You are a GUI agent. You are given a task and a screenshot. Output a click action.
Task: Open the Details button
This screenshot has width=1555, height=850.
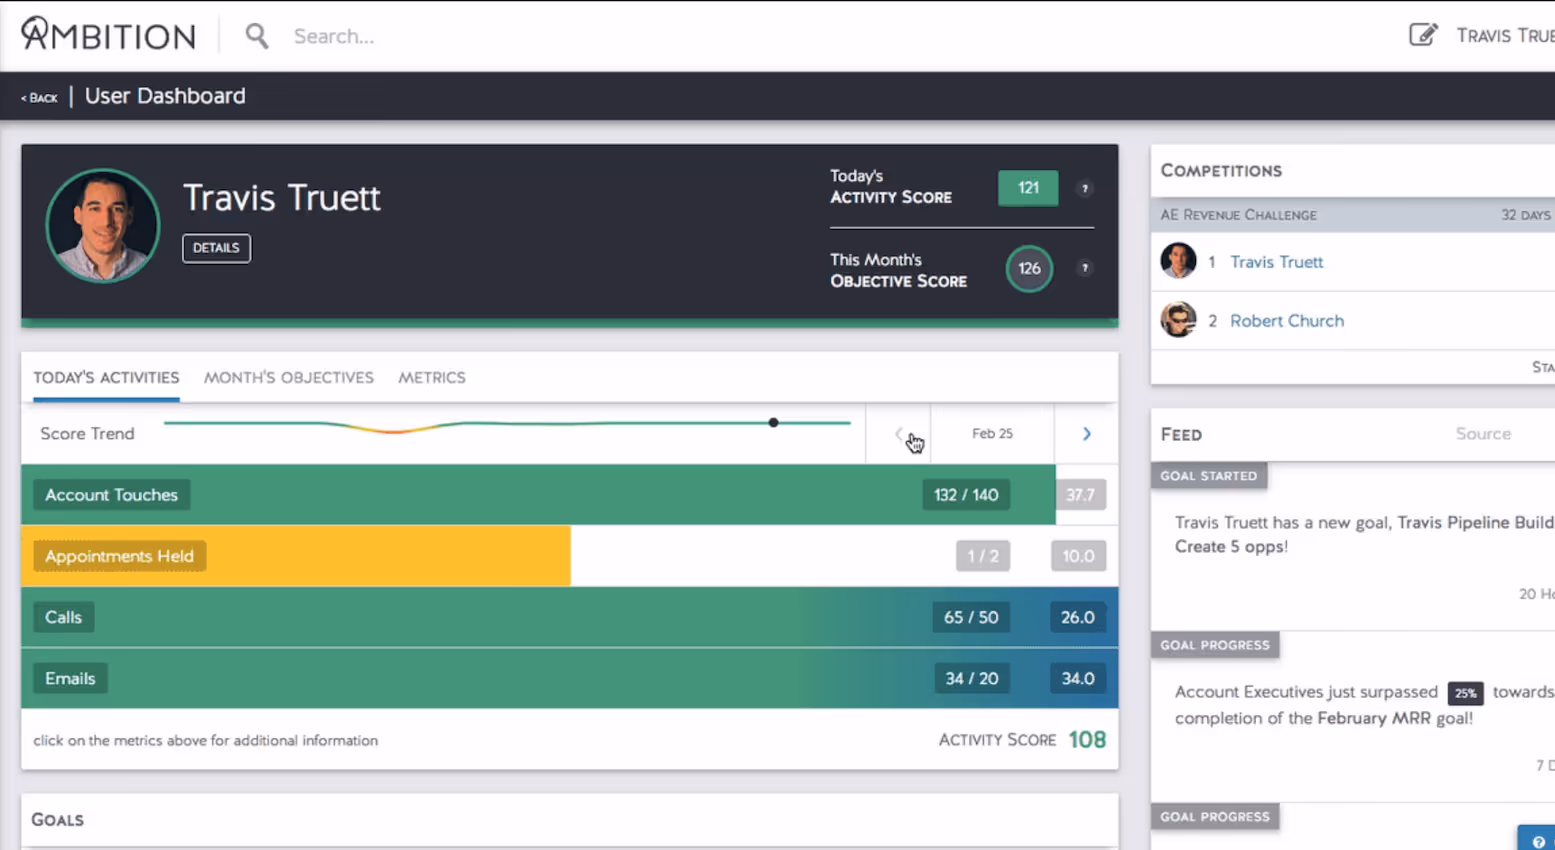click(x=216, y=248)
